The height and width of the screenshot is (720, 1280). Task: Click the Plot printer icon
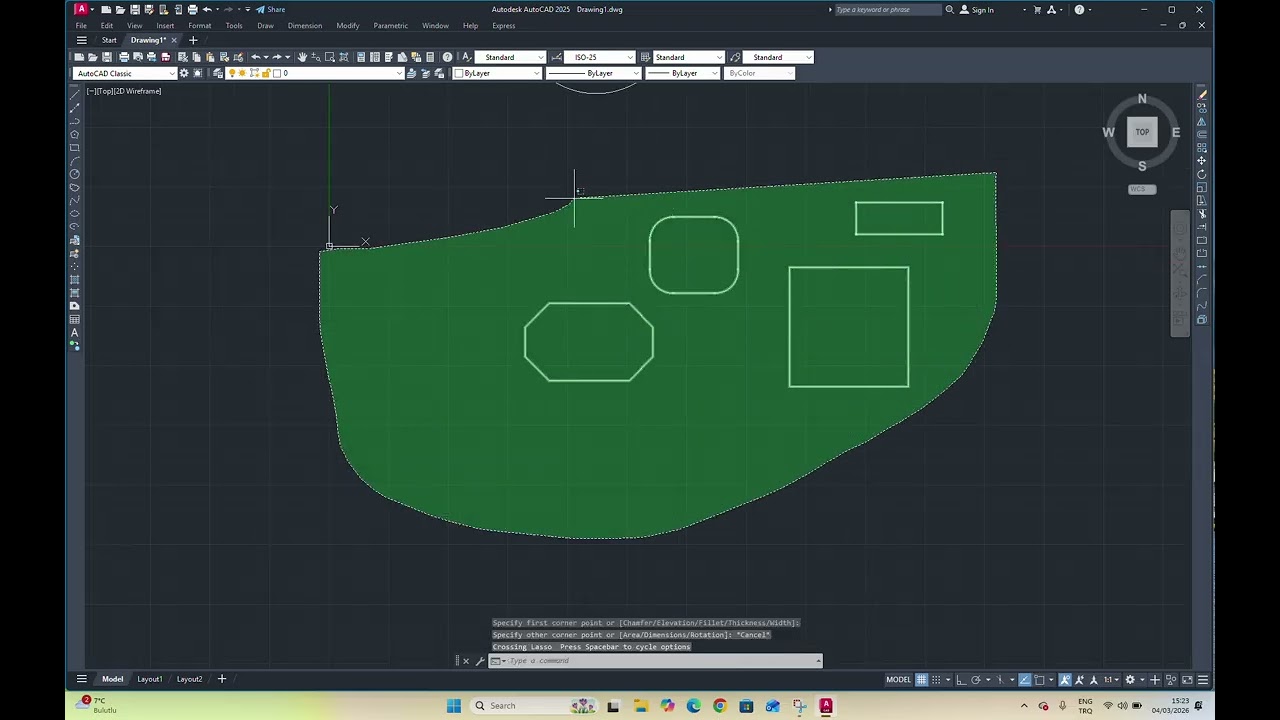point(124,57)
